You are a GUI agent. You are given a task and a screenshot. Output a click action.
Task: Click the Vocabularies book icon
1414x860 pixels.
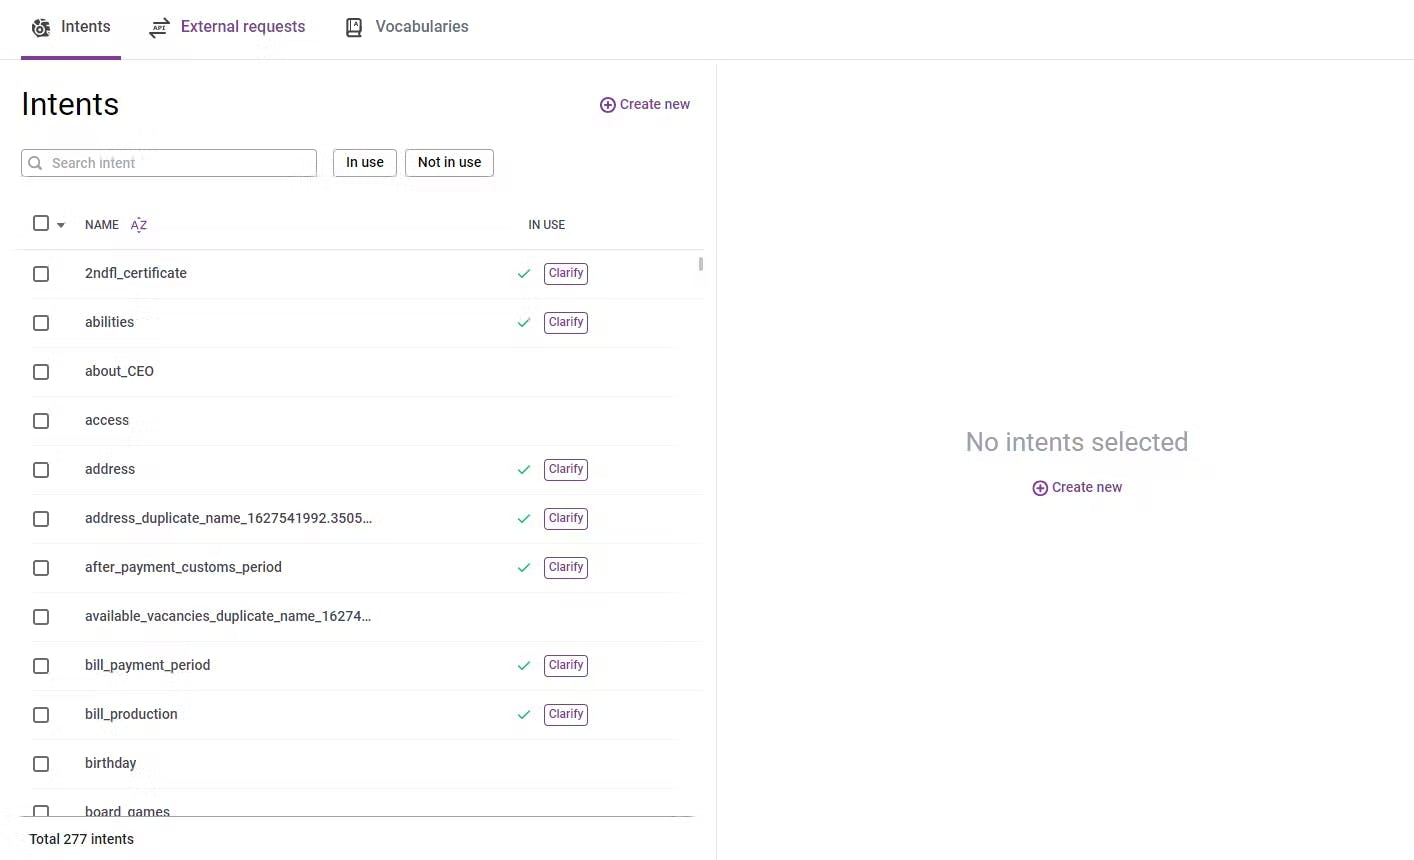354,28
